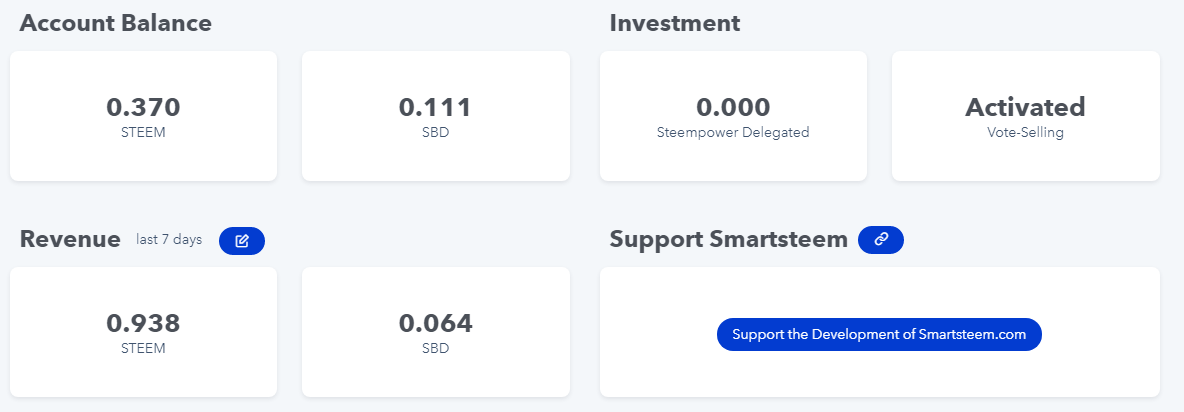Click the 0.000 delegated value
The width and height of the screenshot is (1184, 412).
(x=733, y=107)
